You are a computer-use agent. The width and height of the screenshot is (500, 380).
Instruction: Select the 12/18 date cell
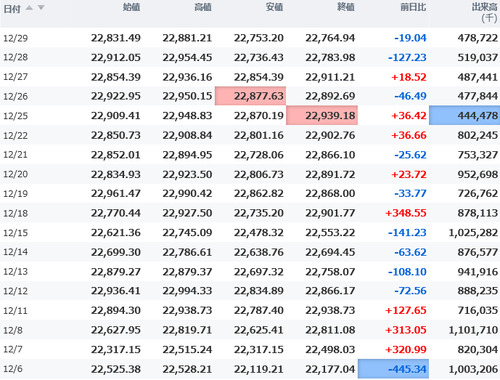click(x=15, y=213)
